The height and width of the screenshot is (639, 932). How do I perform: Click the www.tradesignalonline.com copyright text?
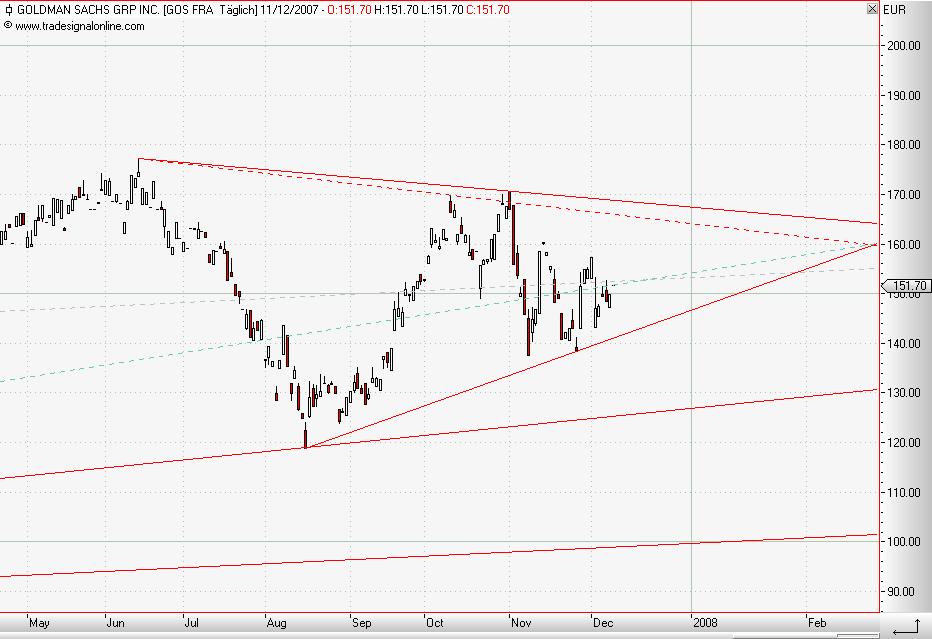click(74, 26)
